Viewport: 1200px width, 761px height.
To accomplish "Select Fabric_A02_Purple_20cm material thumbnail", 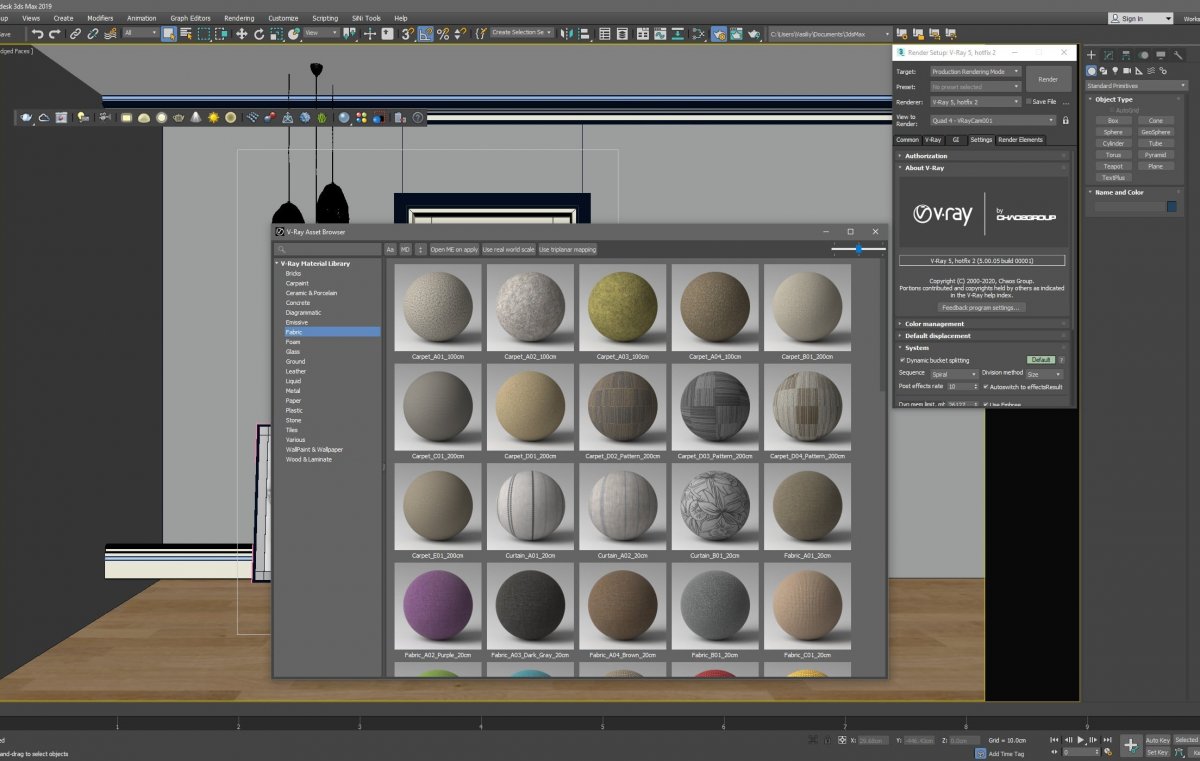I will (x=437, y=607).
